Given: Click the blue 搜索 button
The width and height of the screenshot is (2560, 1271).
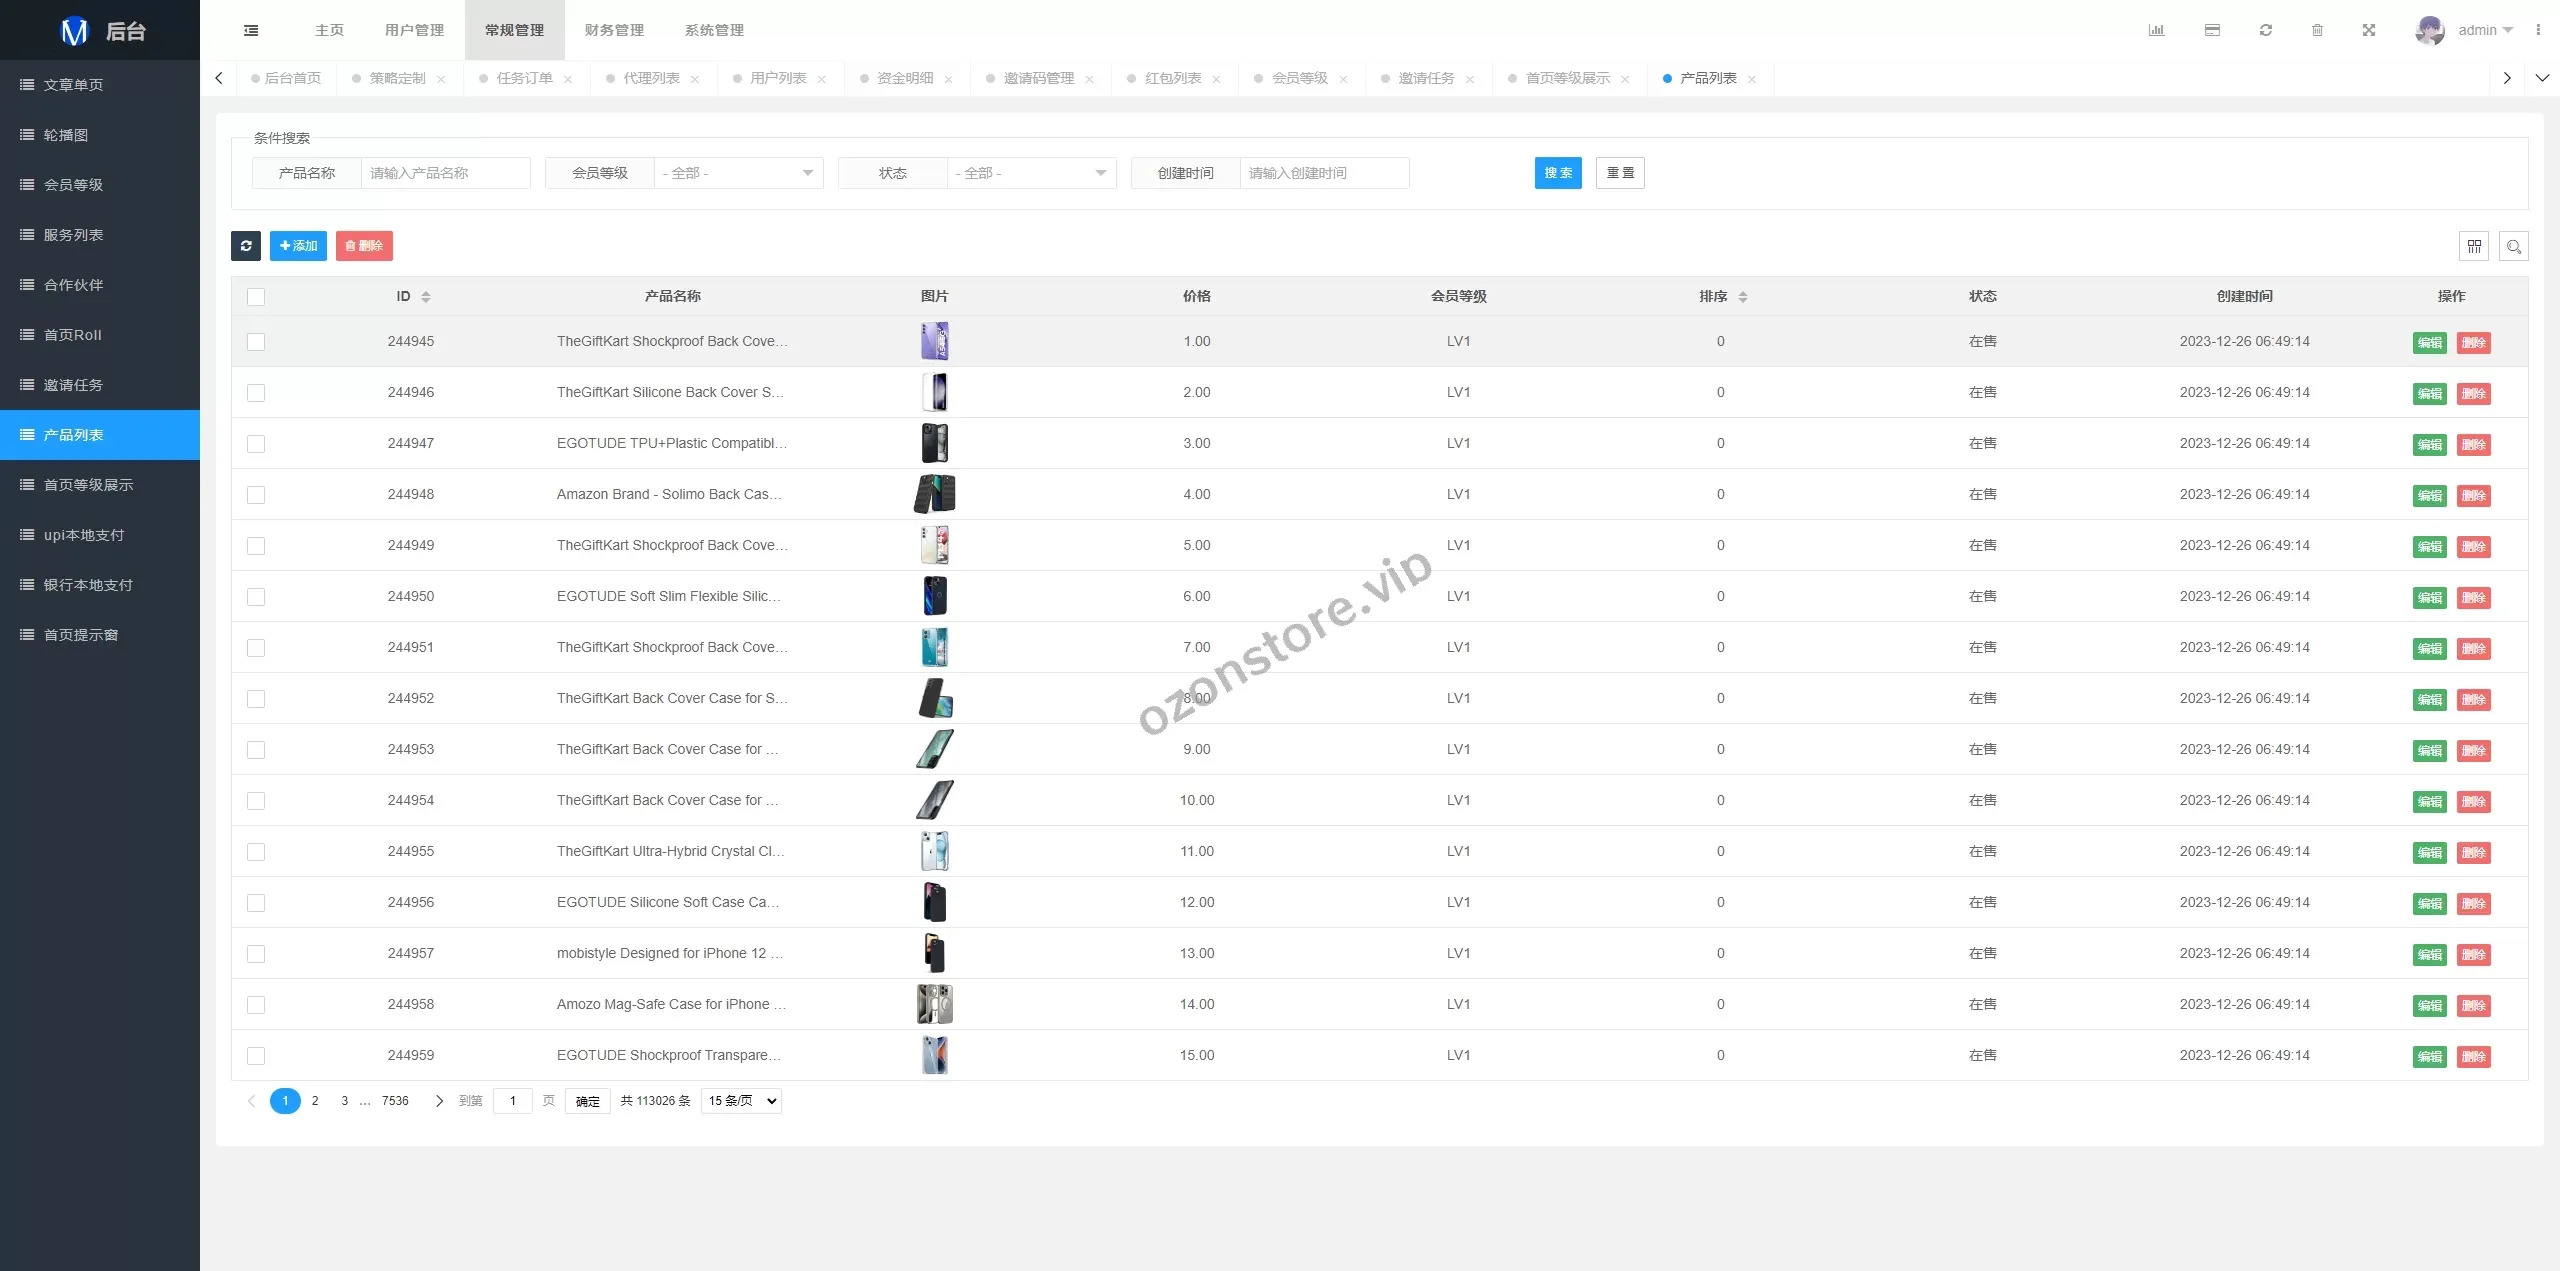Looking at the screenshot, I should point(1558,173).
